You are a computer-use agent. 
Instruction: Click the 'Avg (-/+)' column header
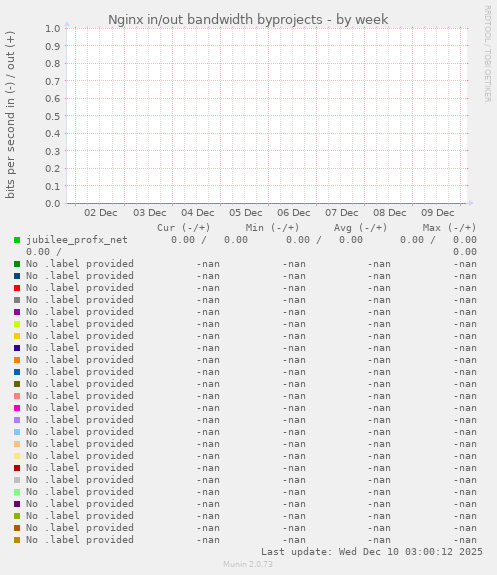click(361, 228)
